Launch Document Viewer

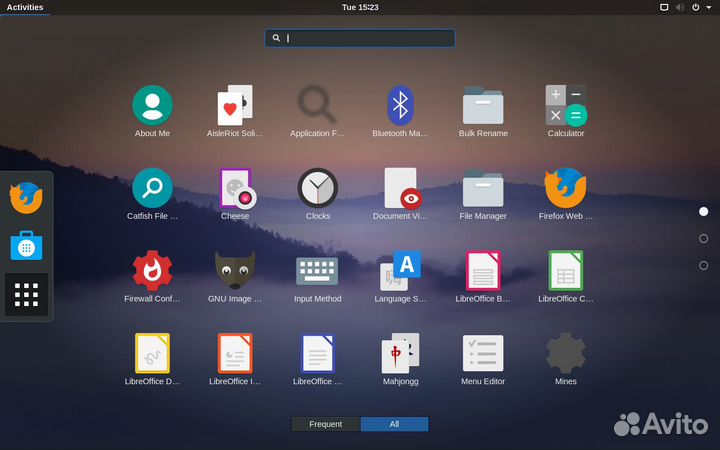400,194
